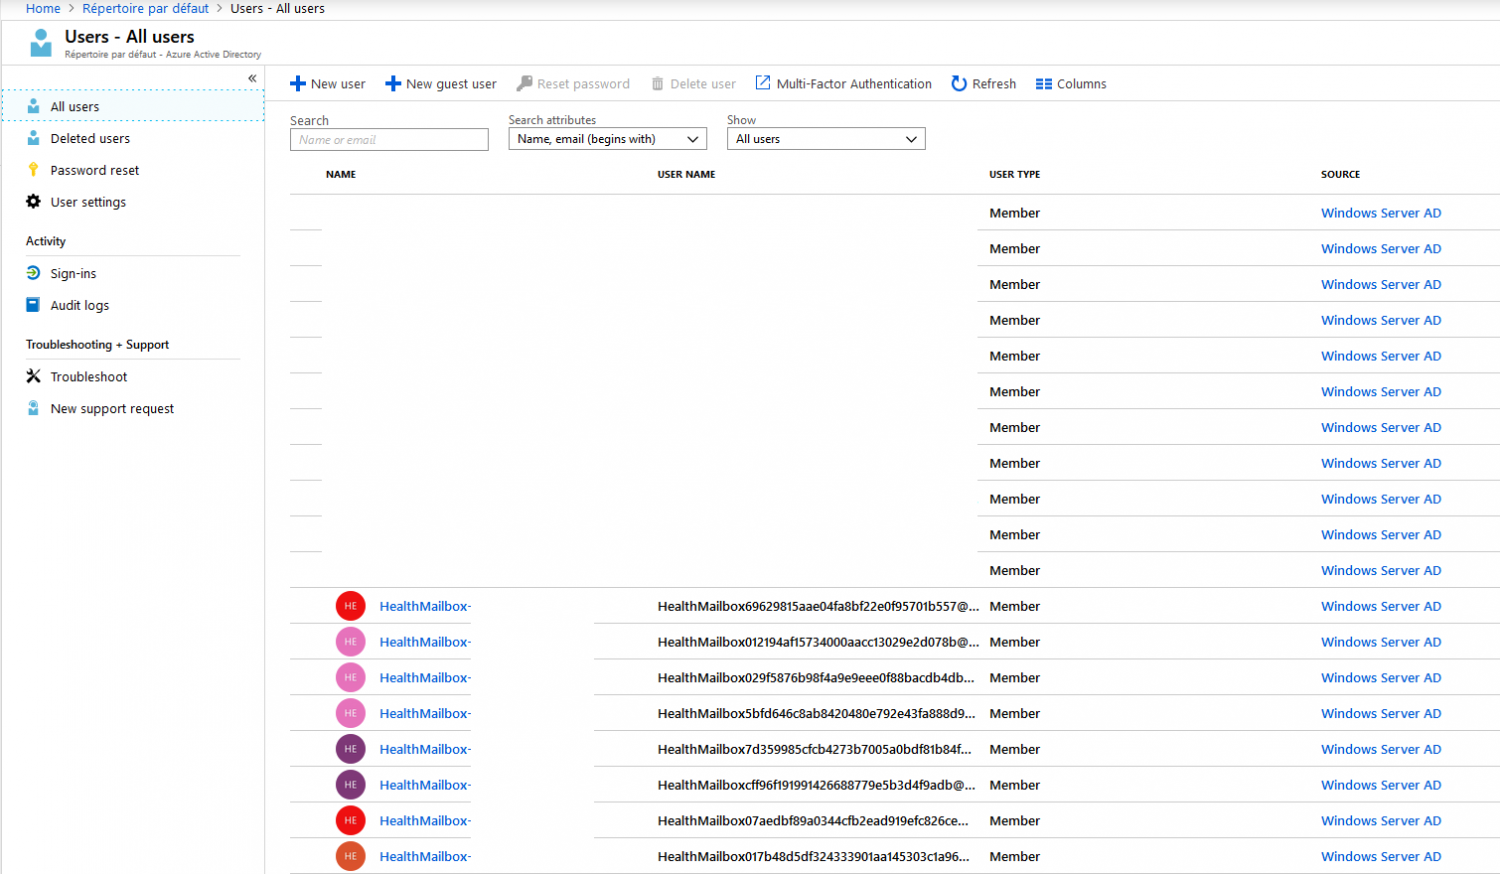Go to Home breadcrumb
The image size is (1500, 874).
(x=43, y=8)
